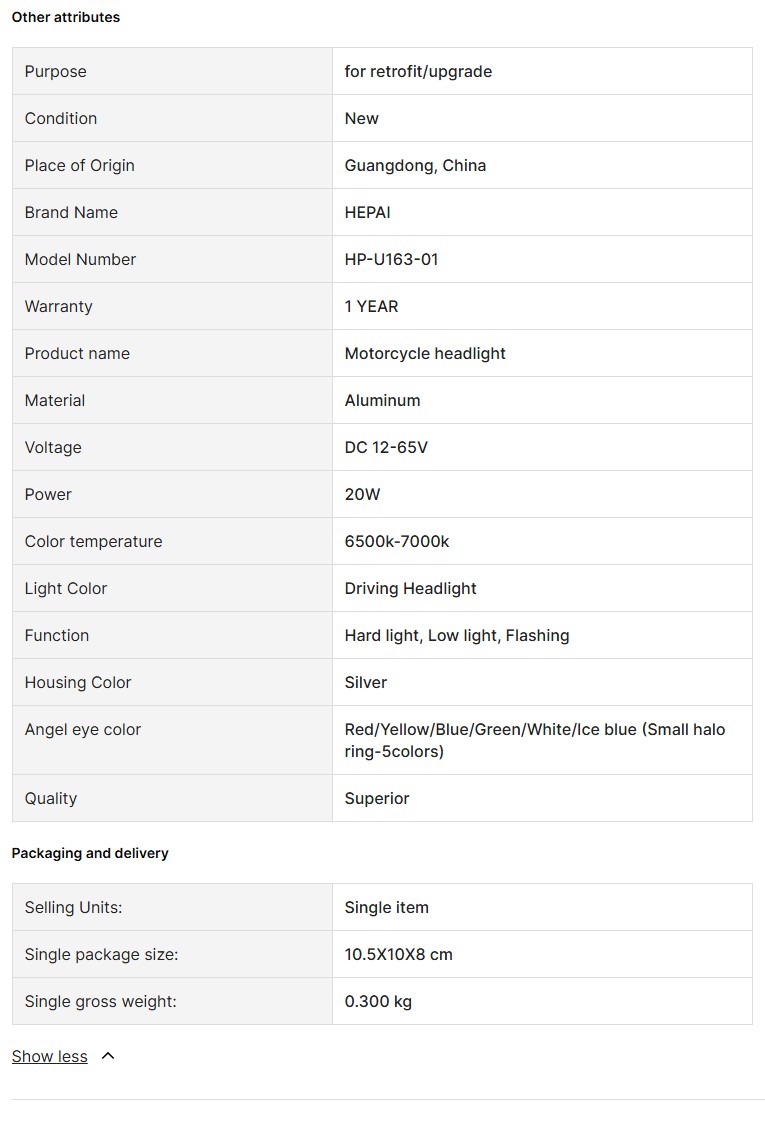Click the Motorcycle headlight product name value
Screen dimensions: 765x1131
[x=425, y=353]
